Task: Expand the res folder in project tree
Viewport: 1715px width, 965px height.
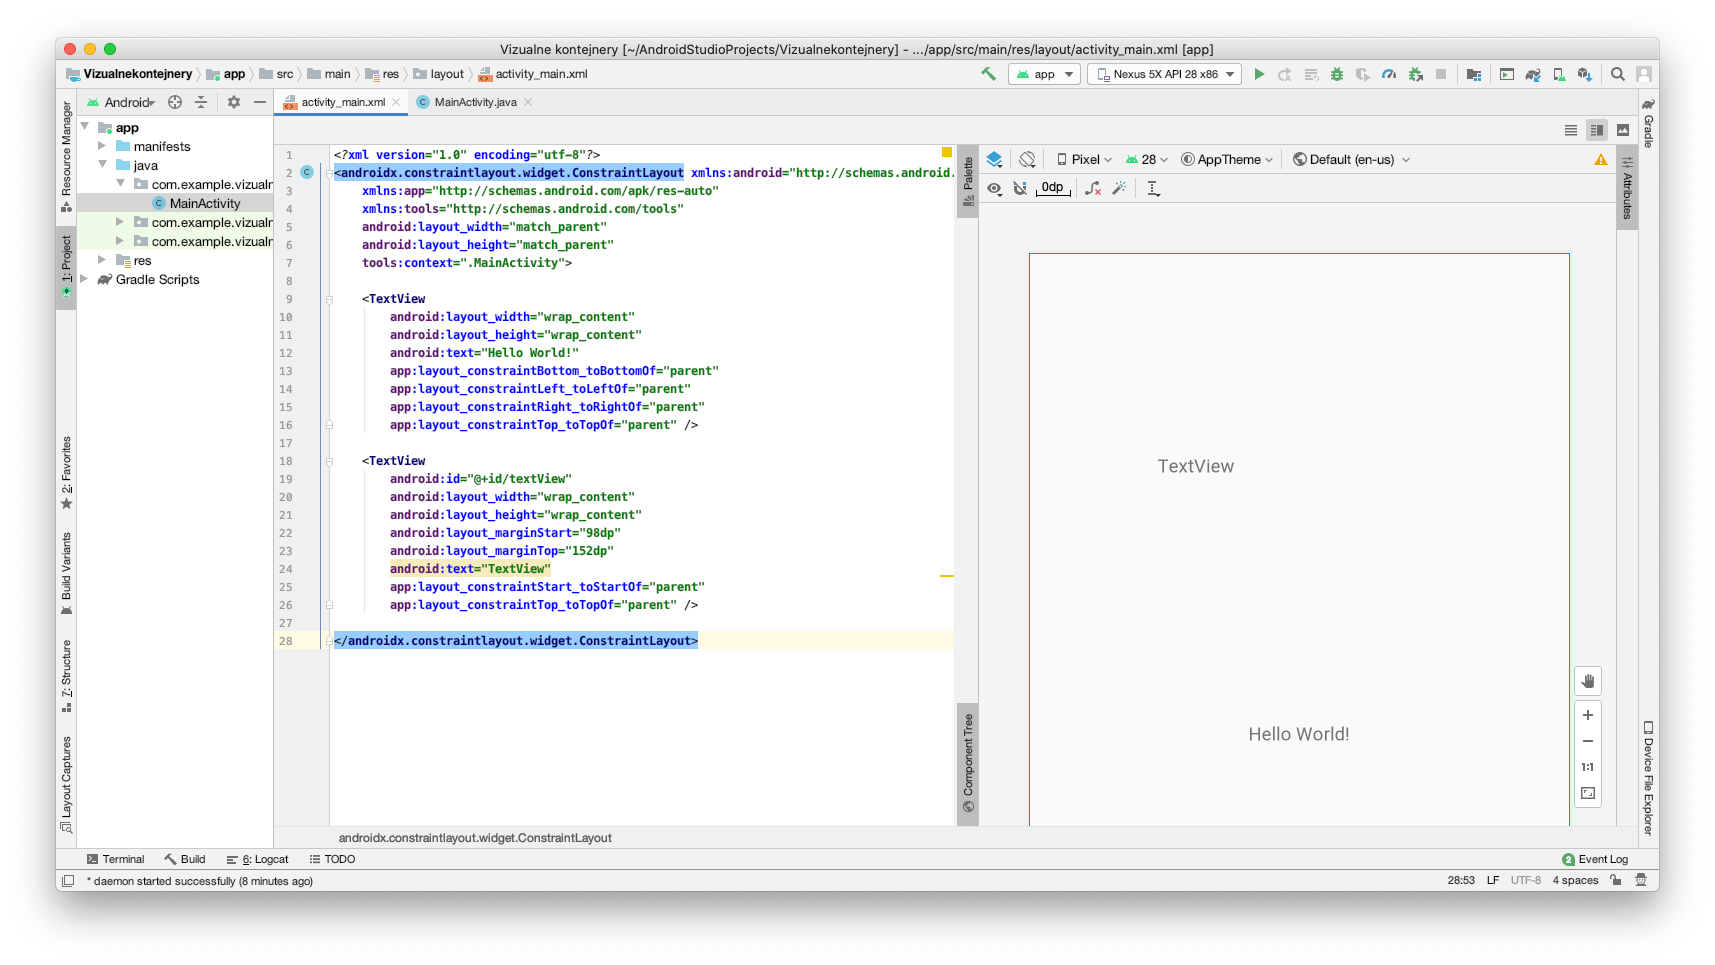Action: click(x=102, y=260)
